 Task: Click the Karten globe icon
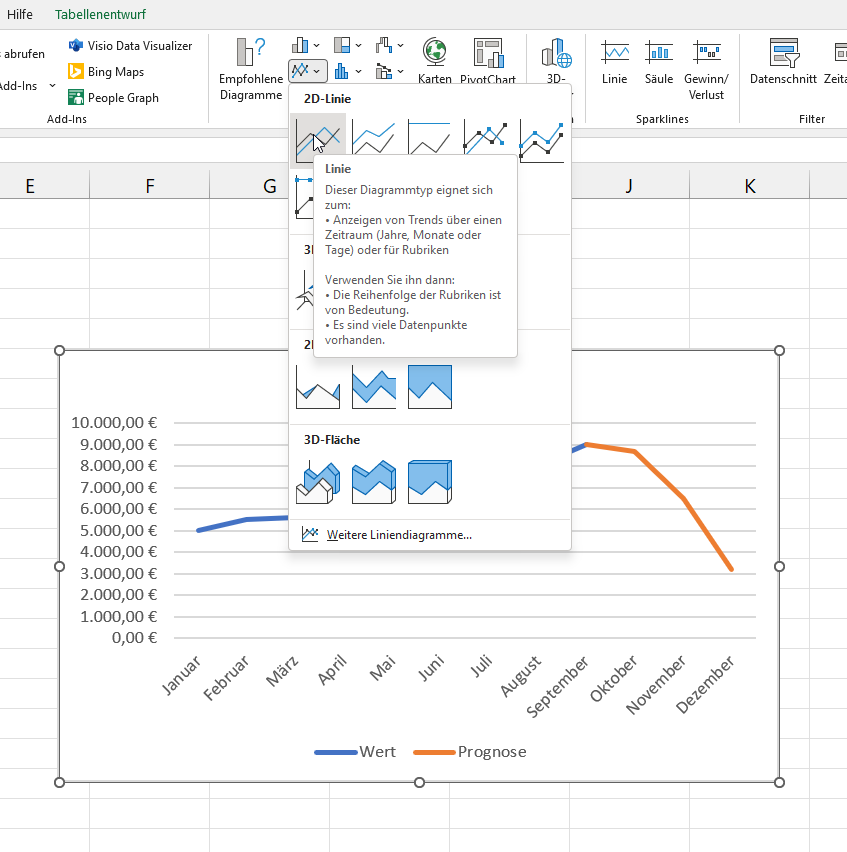[435, 52]
